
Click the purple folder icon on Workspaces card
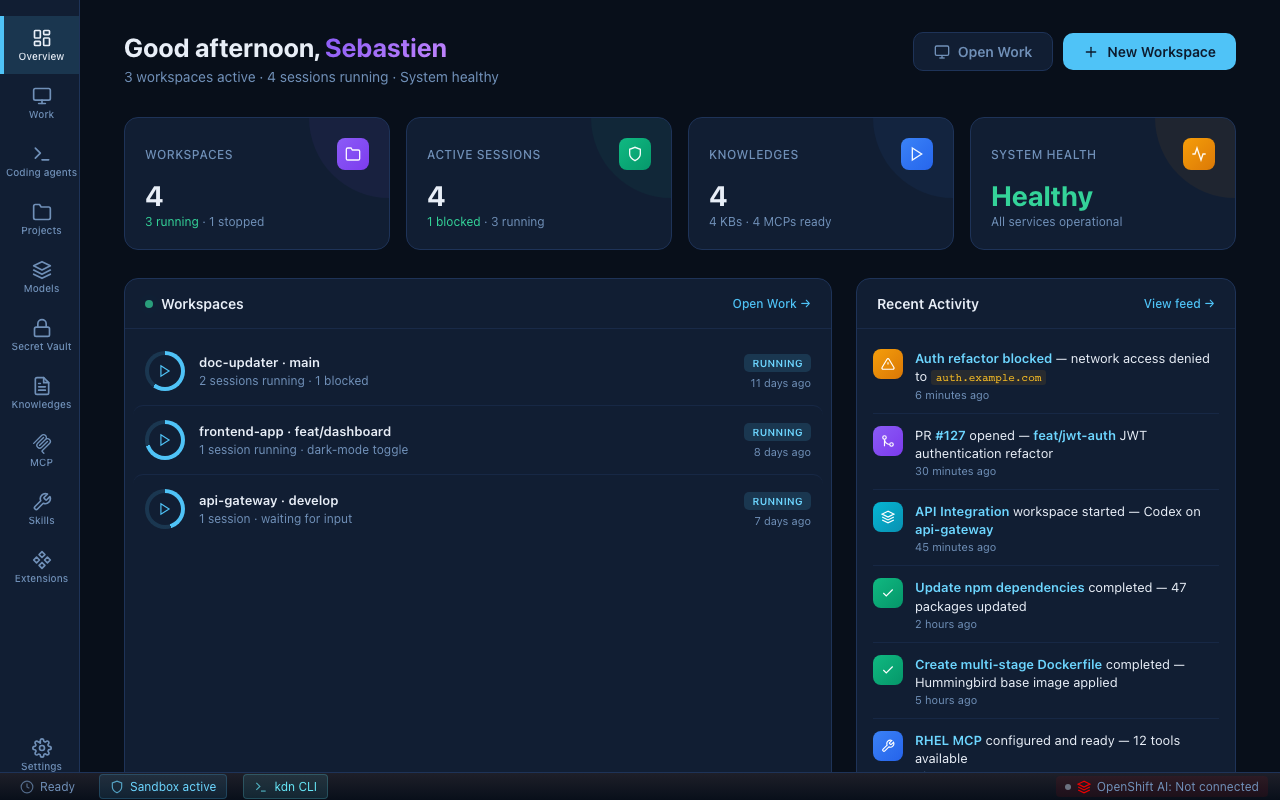click(353, 154)
